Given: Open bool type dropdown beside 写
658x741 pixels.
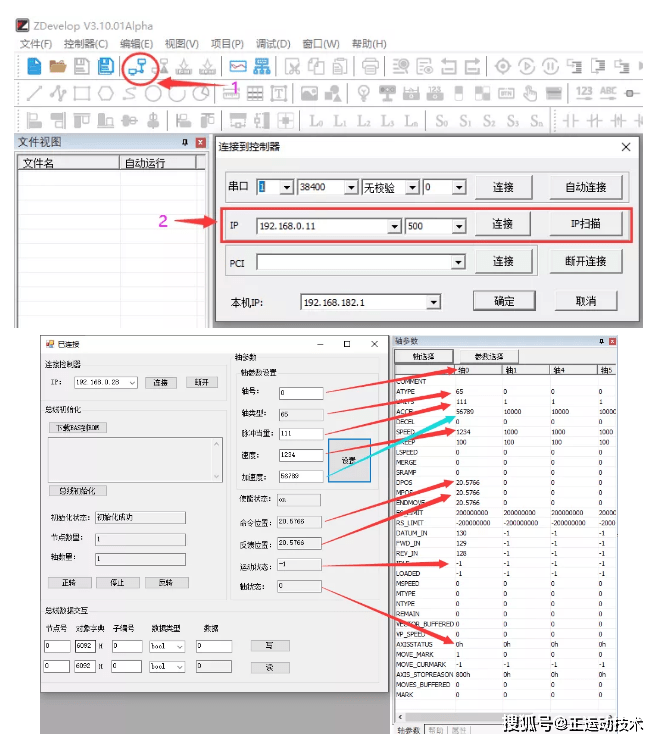Looking at the screenshot, I should pos(180,646).
